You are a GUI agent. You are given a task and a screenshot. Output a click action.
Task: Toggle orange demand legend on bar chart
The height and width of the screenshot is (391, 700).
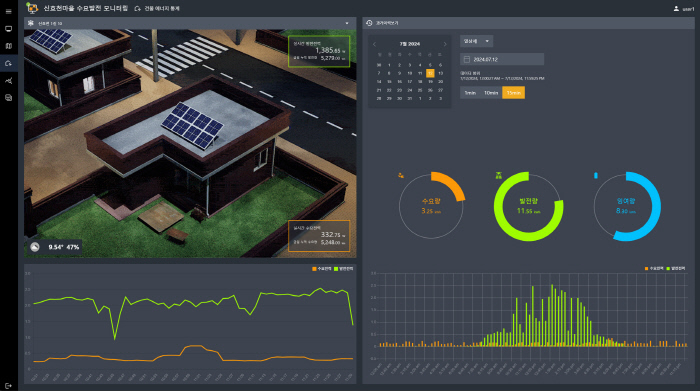pyautogui.click(x=654, y=268)
